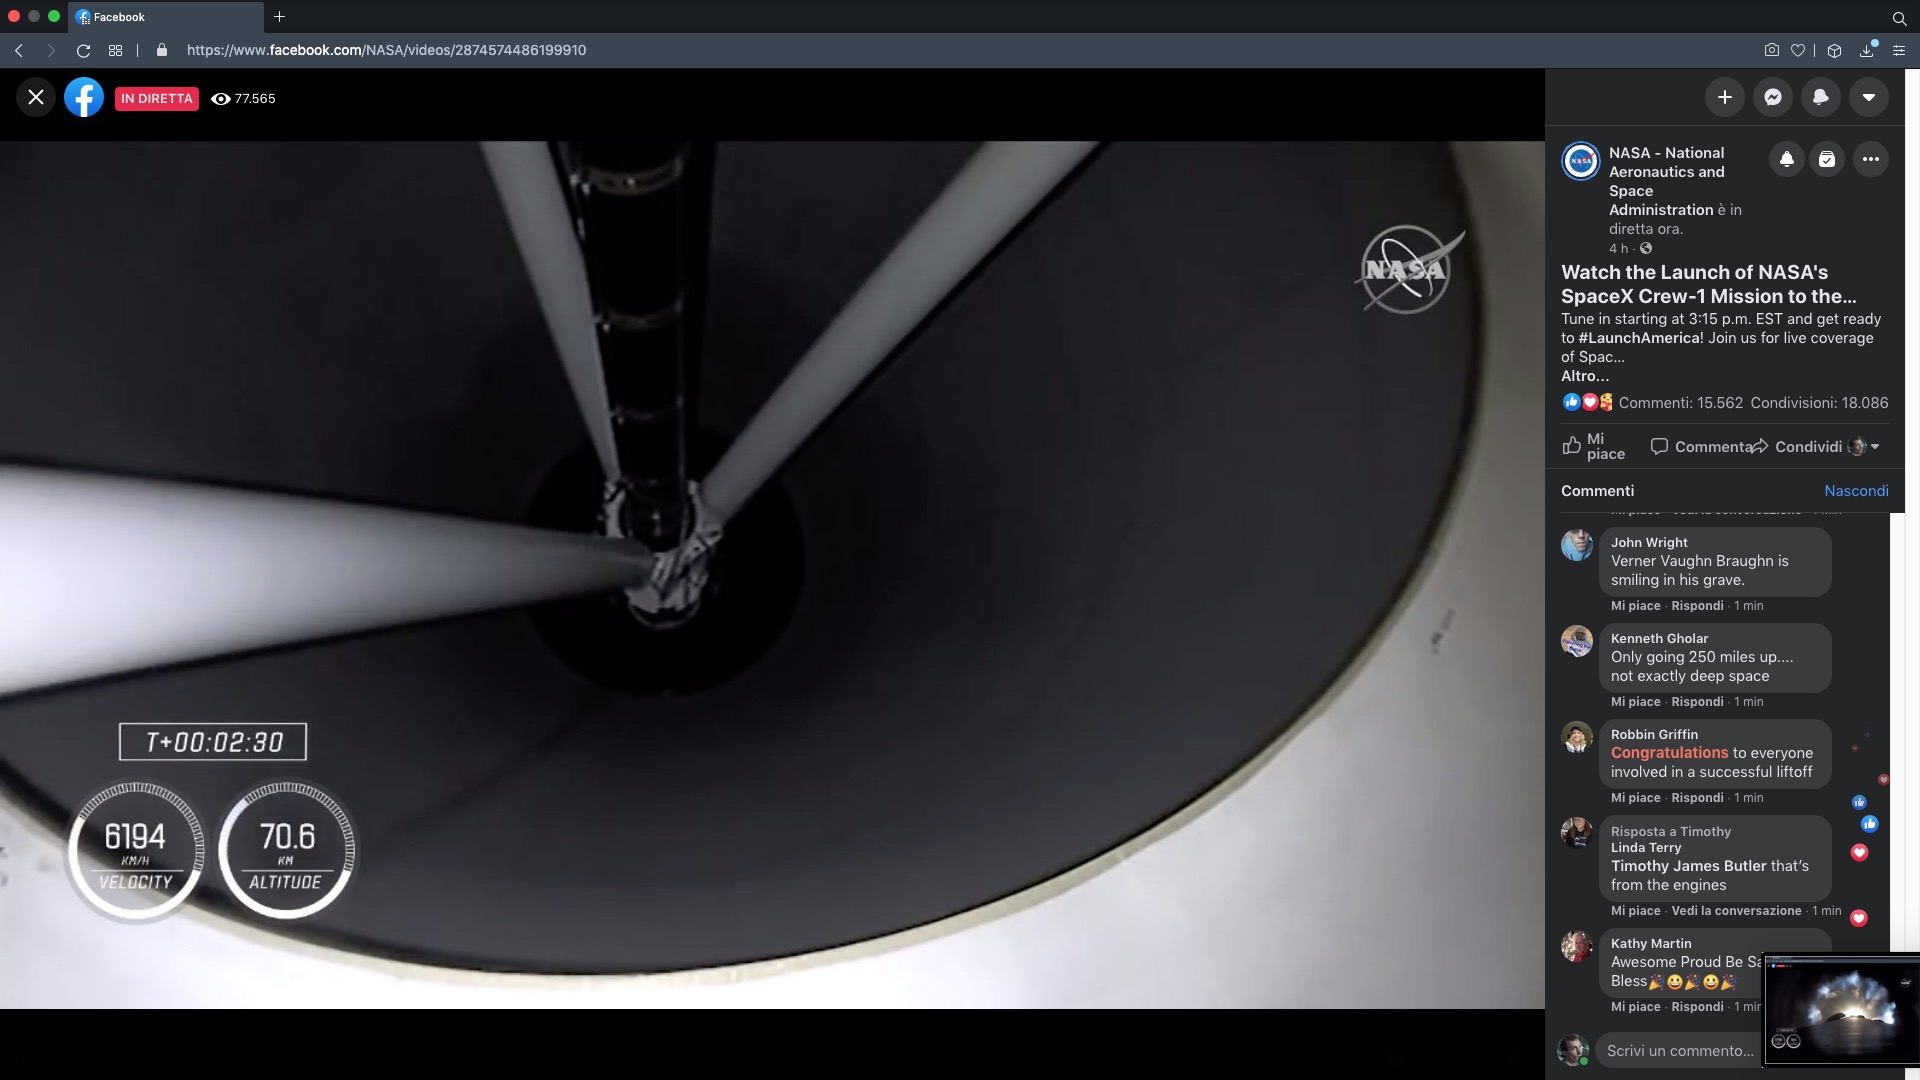Show the Condivisioni: 18.086 list
1920x1080 pixels.
pos(1819,403)
